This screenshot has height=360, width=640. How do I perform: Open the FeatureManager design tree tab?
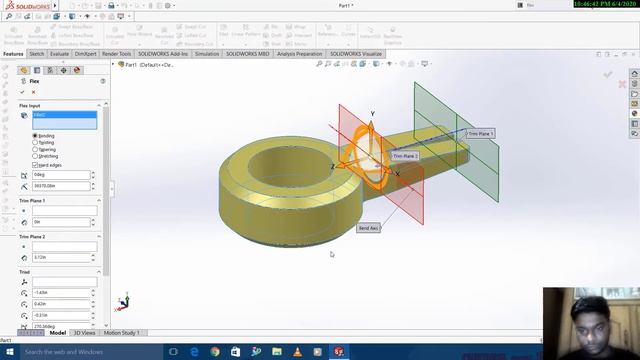pyautogui.click(x=24, y=70)
